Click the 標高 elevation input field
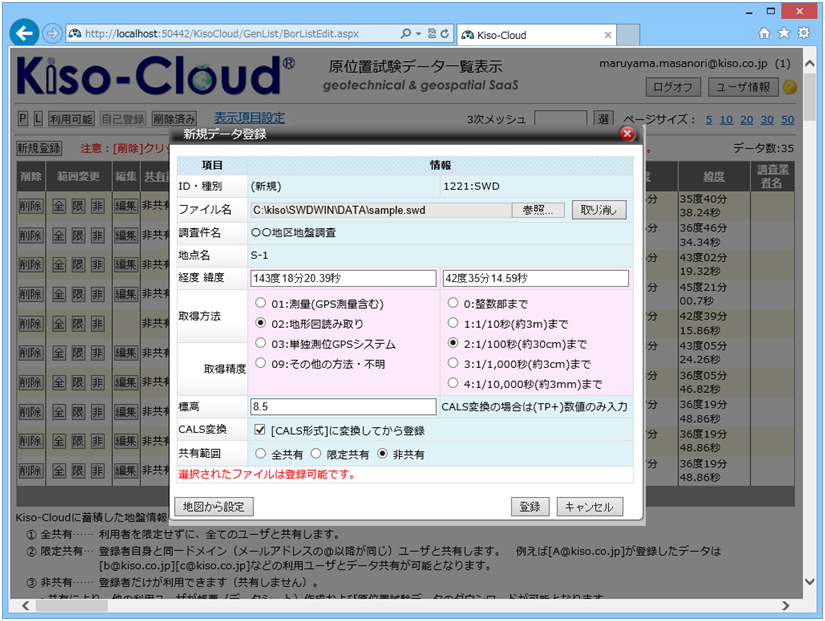Screen dimensions: 825x621 coord(341,406)
